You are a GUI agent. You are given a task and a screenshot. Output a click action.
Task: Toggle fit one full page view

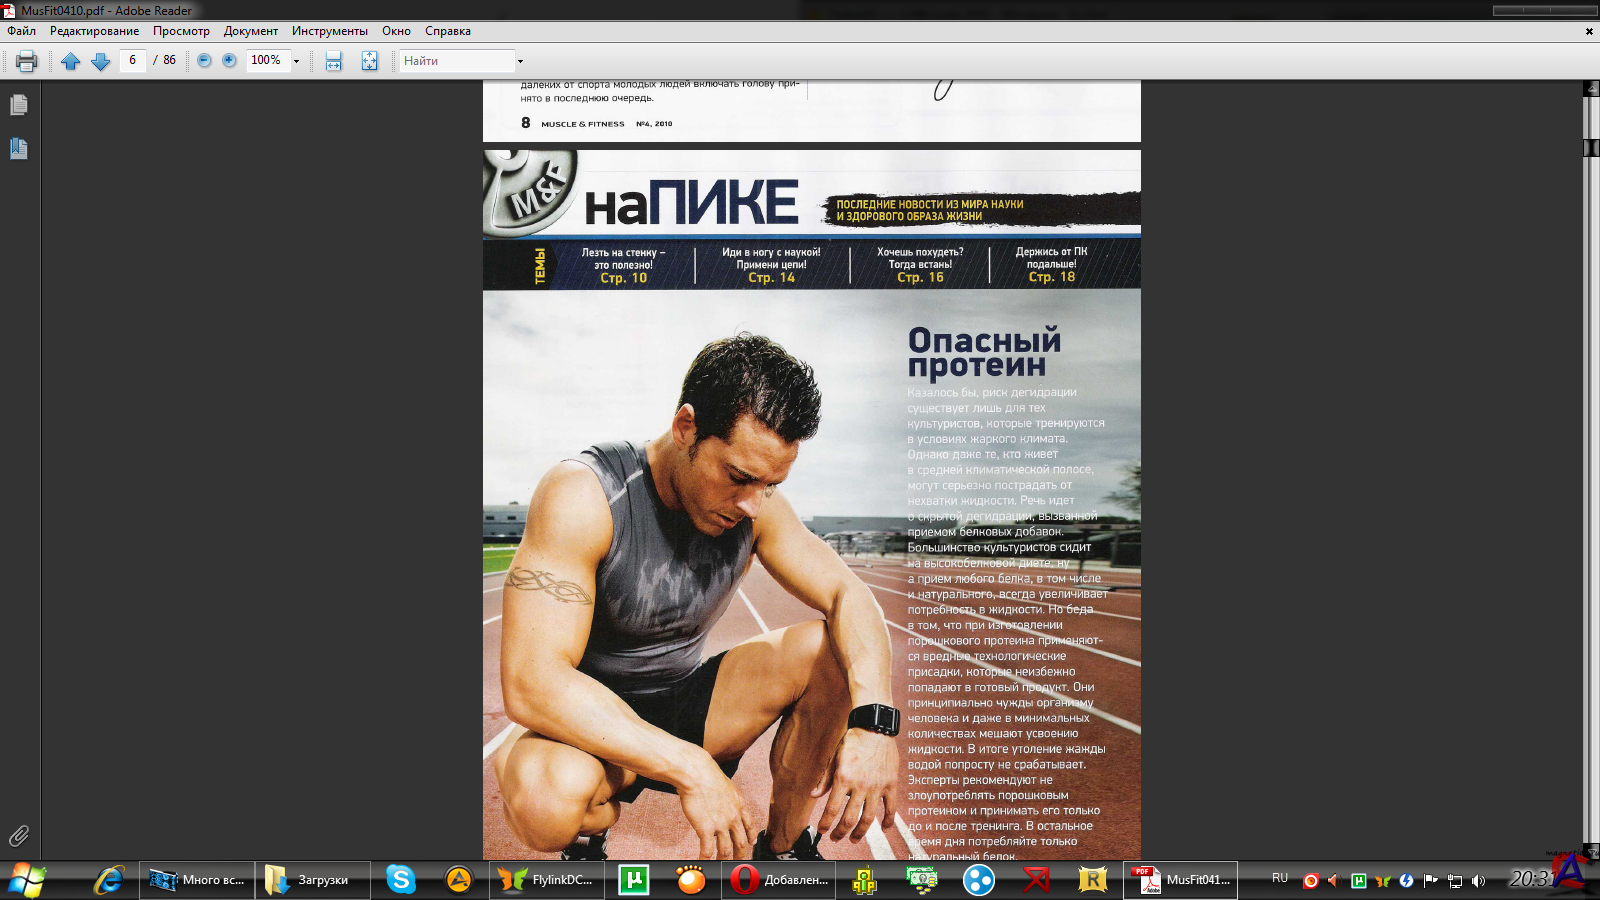click(x=369, y=61)
